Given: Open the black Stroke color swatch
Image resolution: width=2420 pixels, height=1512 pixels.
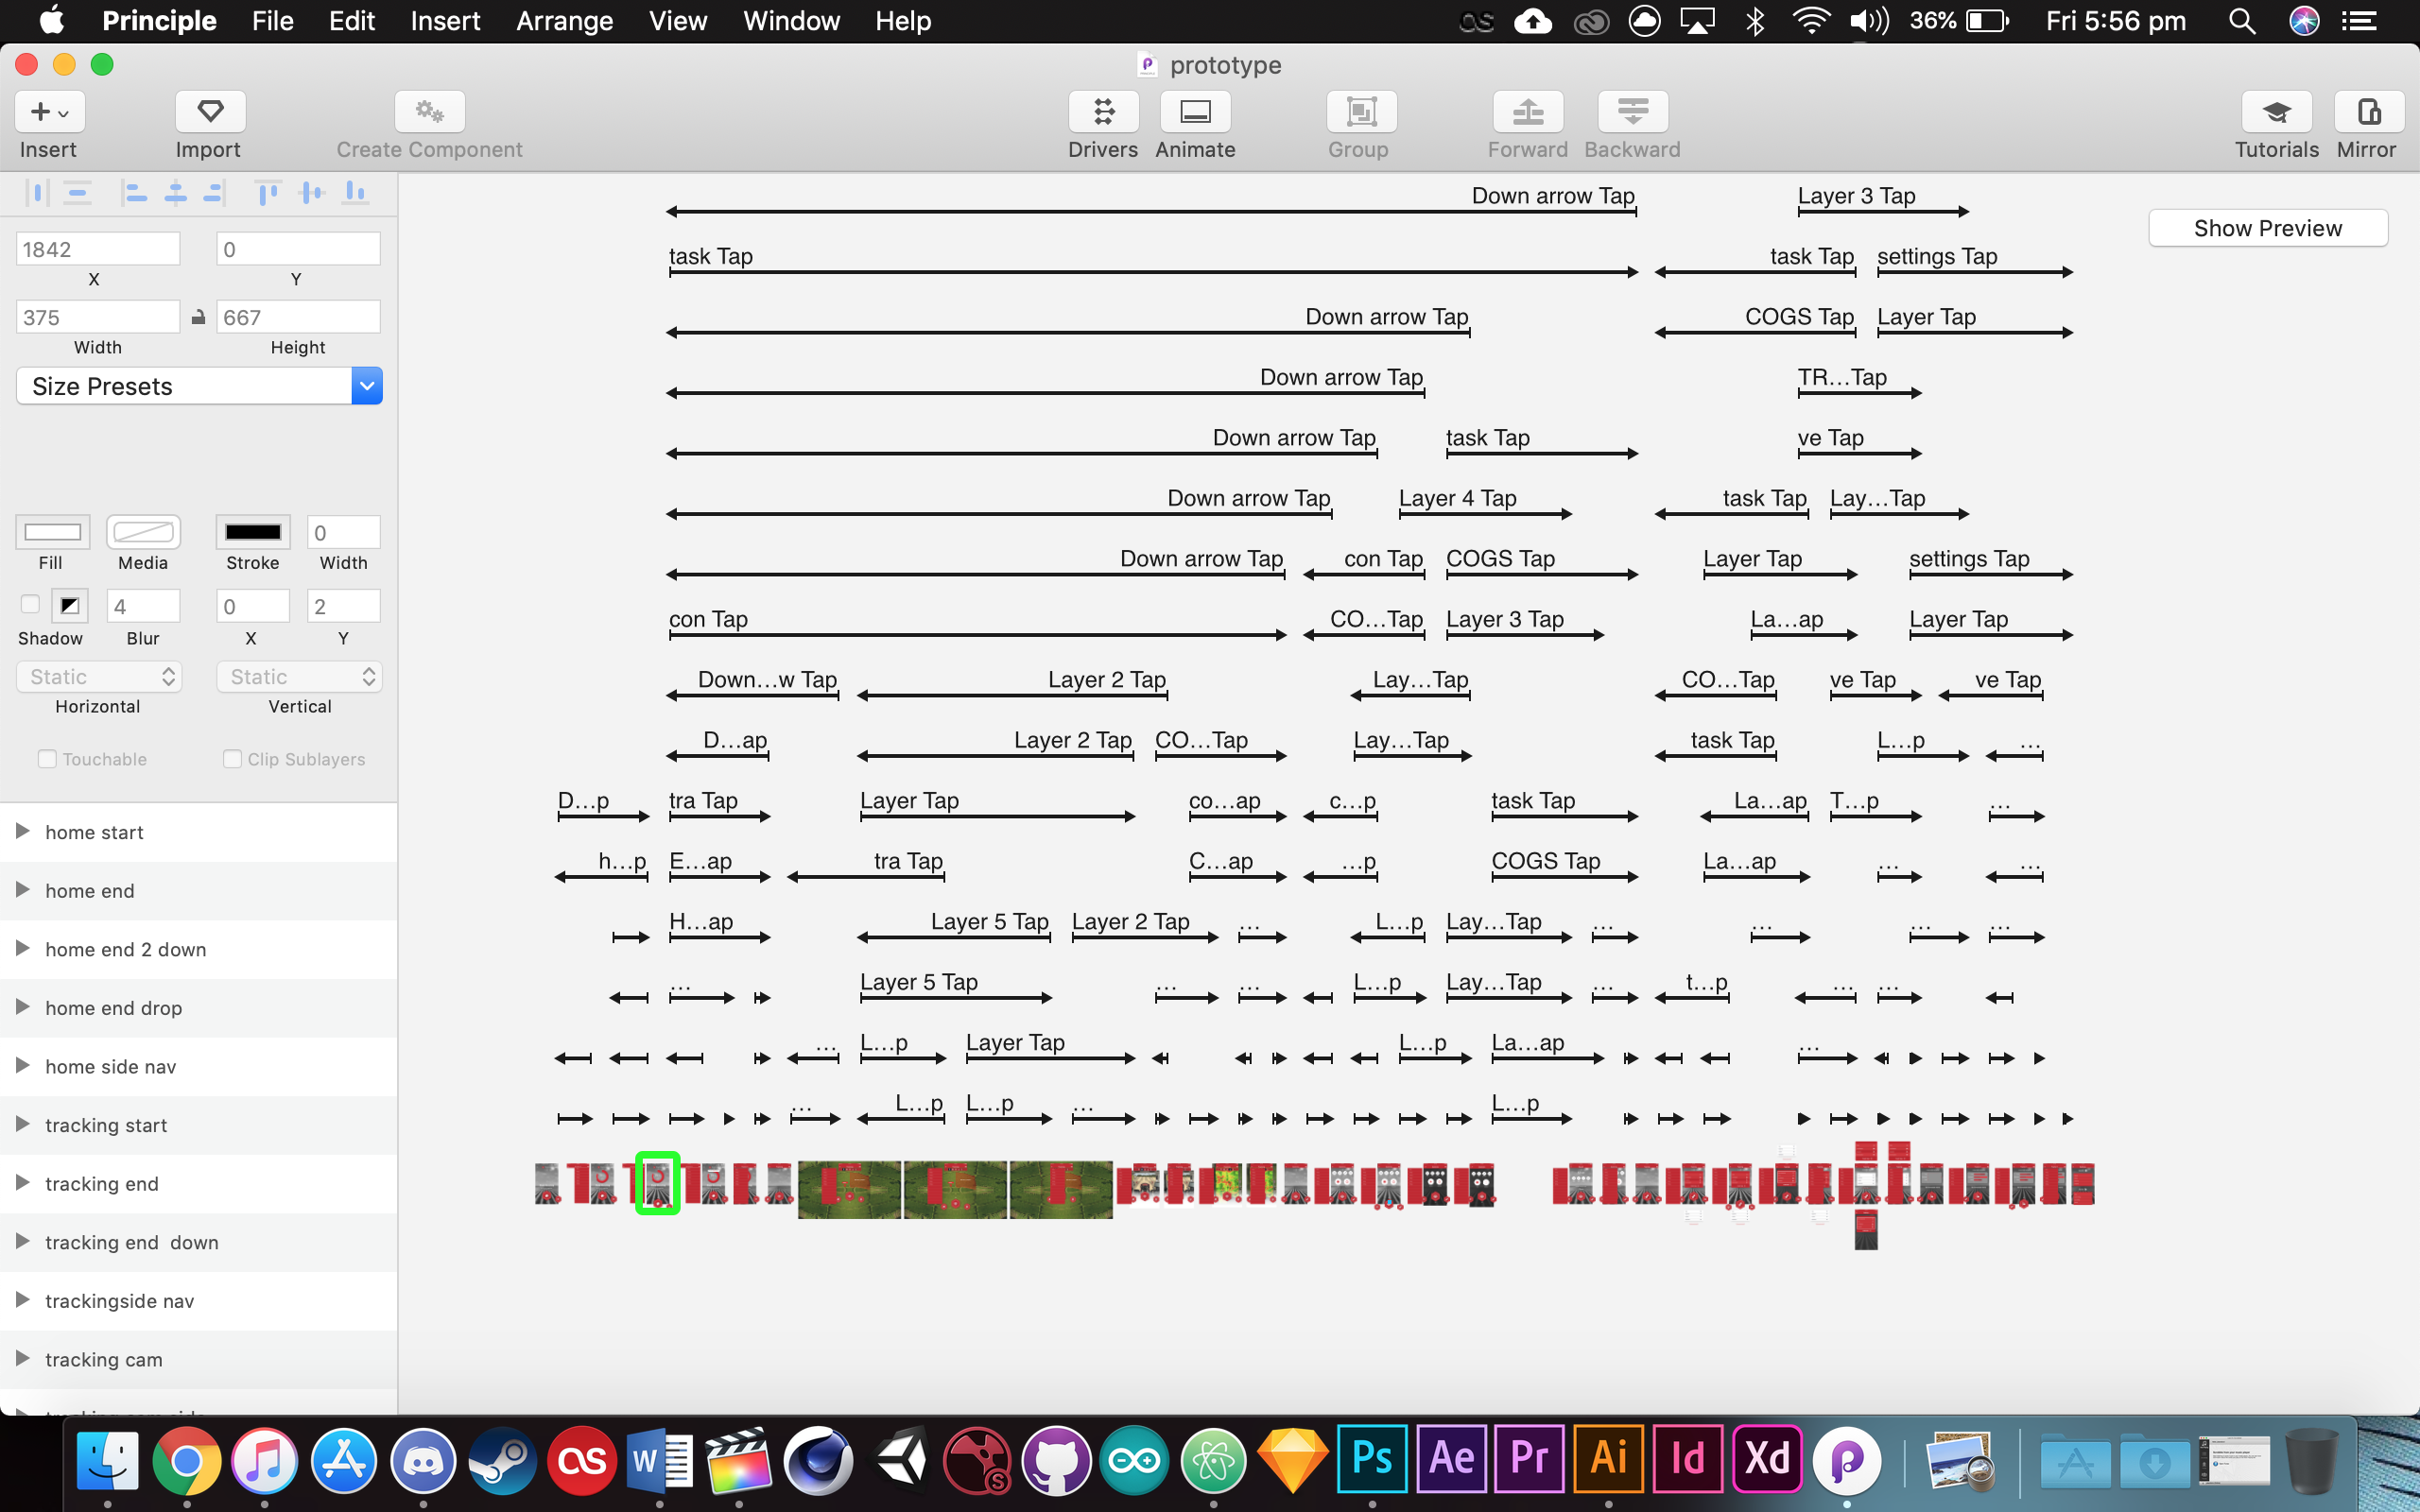Looking at the screenshot, I should pyautogui.click(x=252, y=532).
